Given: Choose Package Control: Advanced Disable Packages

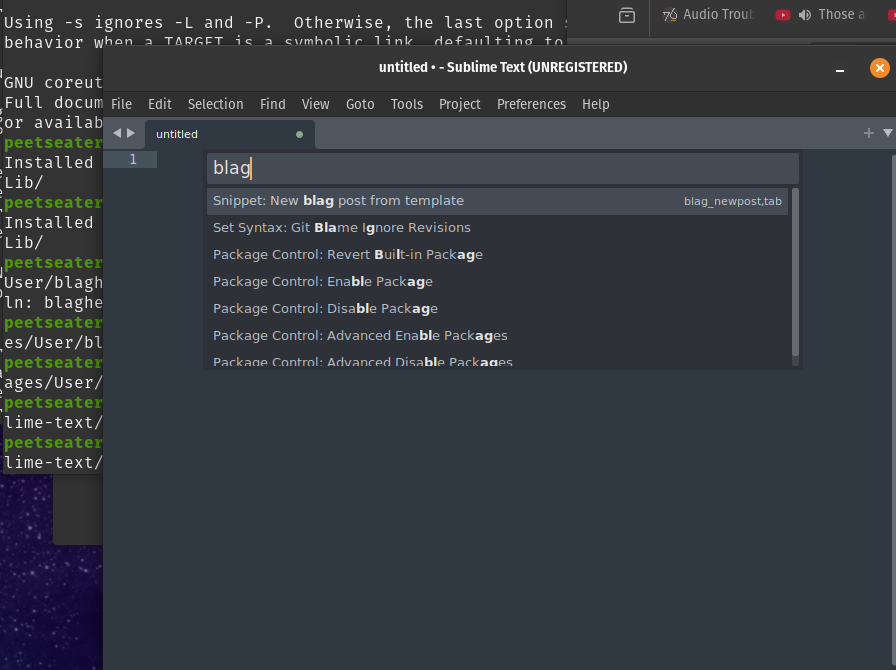Looking at the screenshot, I should (497, 360).
